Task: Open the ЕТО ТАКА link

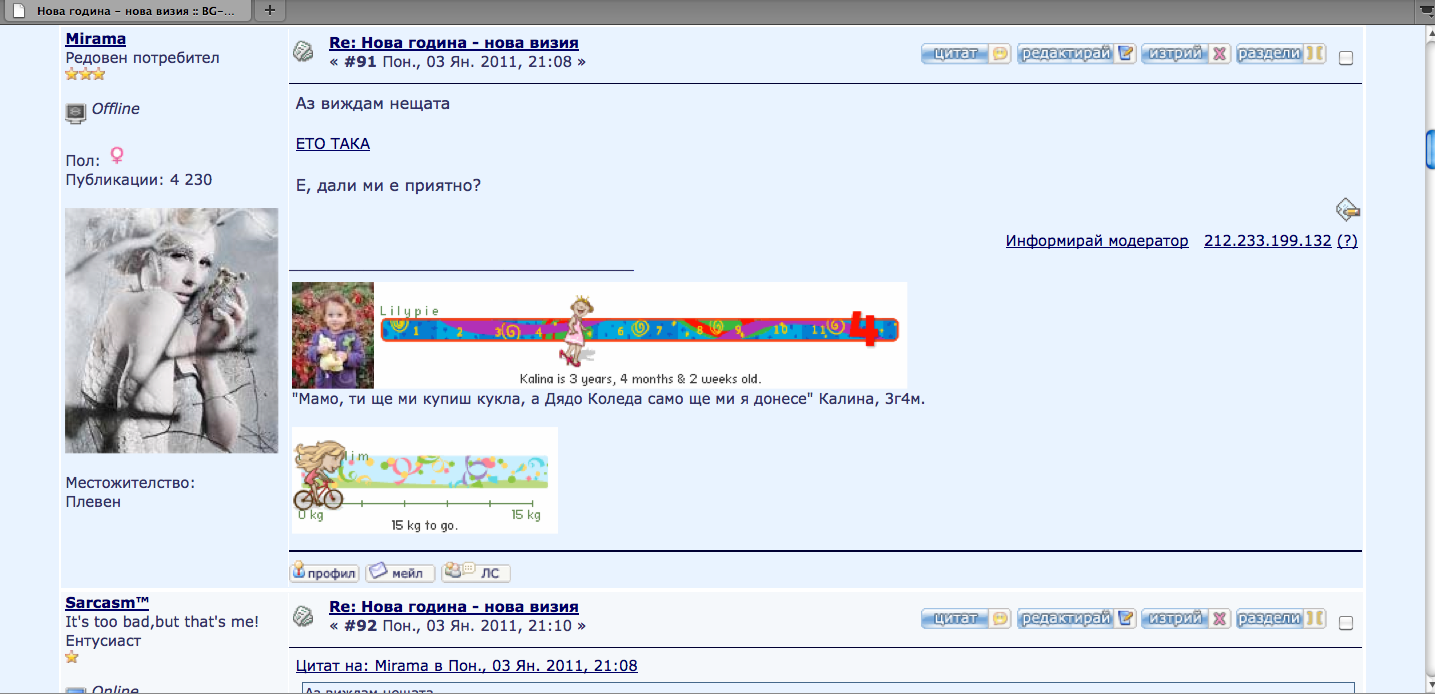Action: [x=333, y=144]
